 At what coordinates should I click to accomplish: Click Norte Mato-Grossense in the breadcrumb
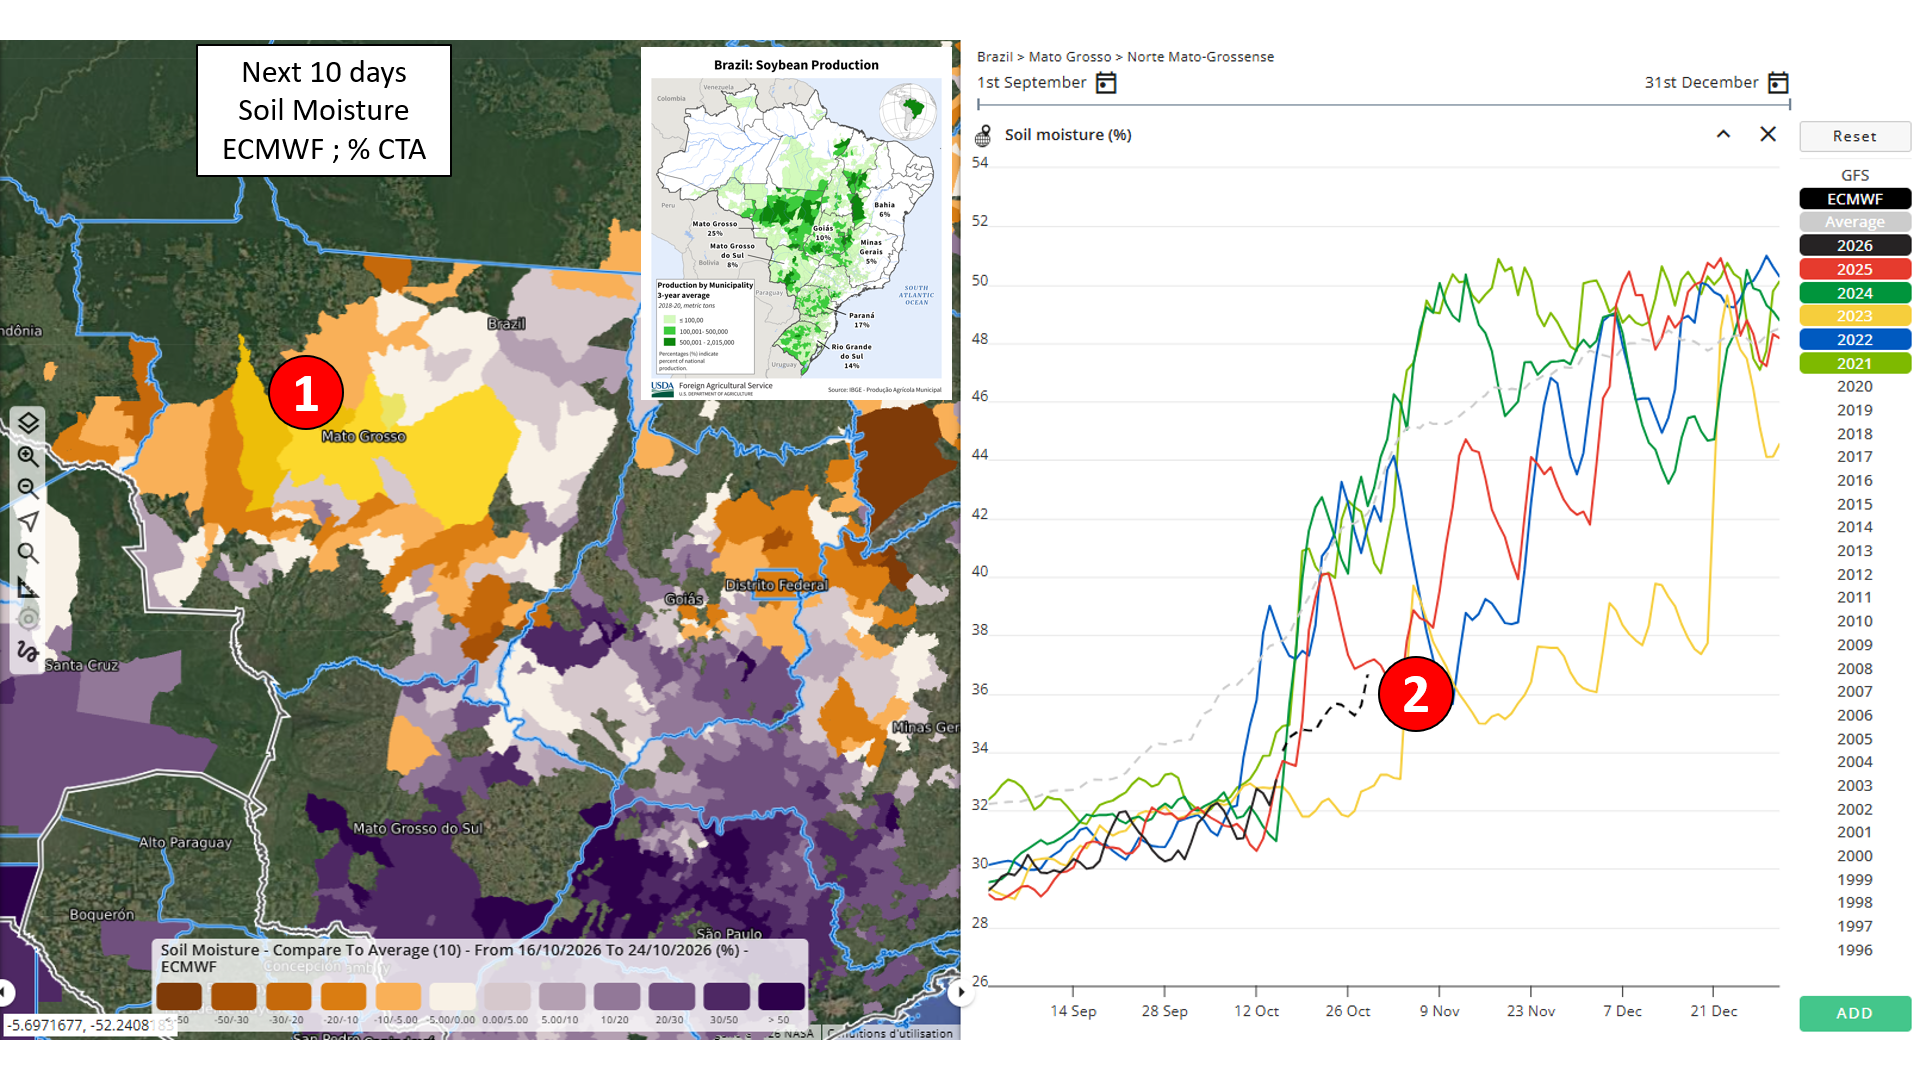coord(1200,57)
